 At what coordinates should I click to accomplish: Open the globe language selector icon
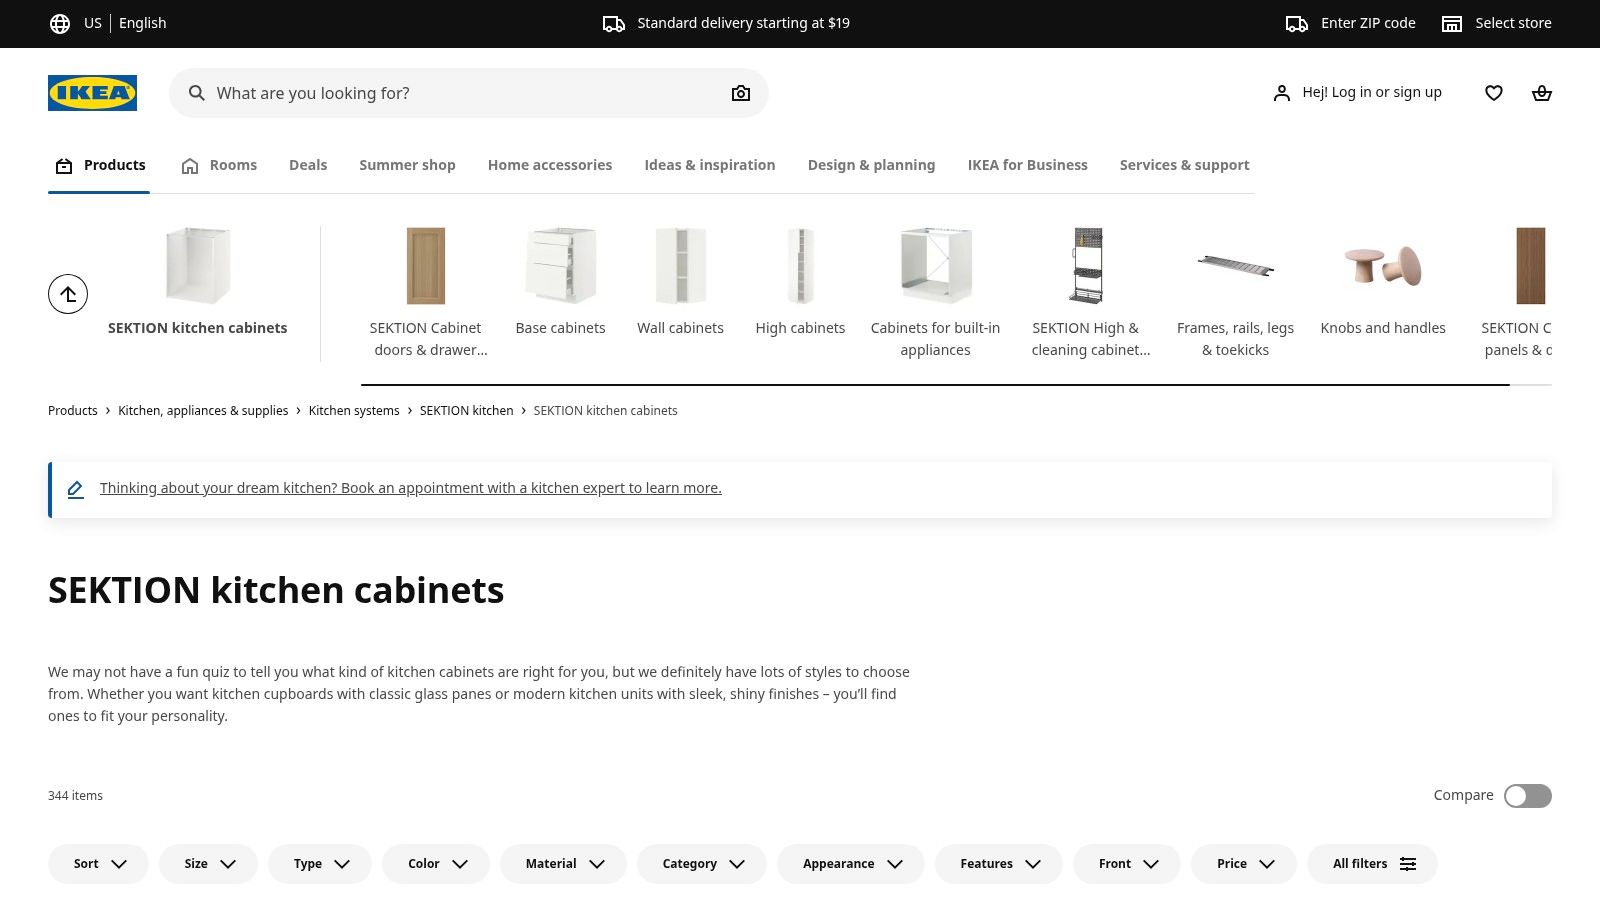pyautogui.click(x=60, y=23)
